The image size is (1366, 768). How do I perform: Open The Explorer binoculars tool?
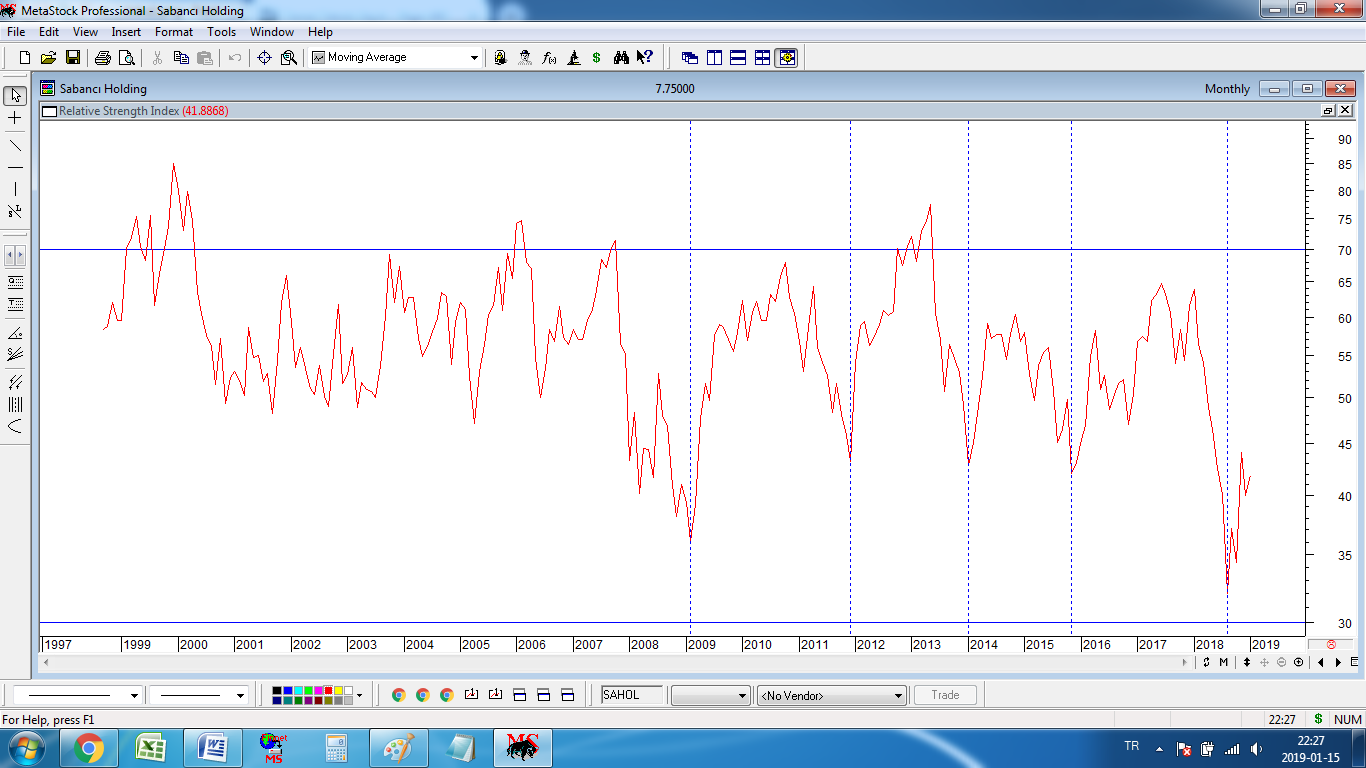[621, 58]
